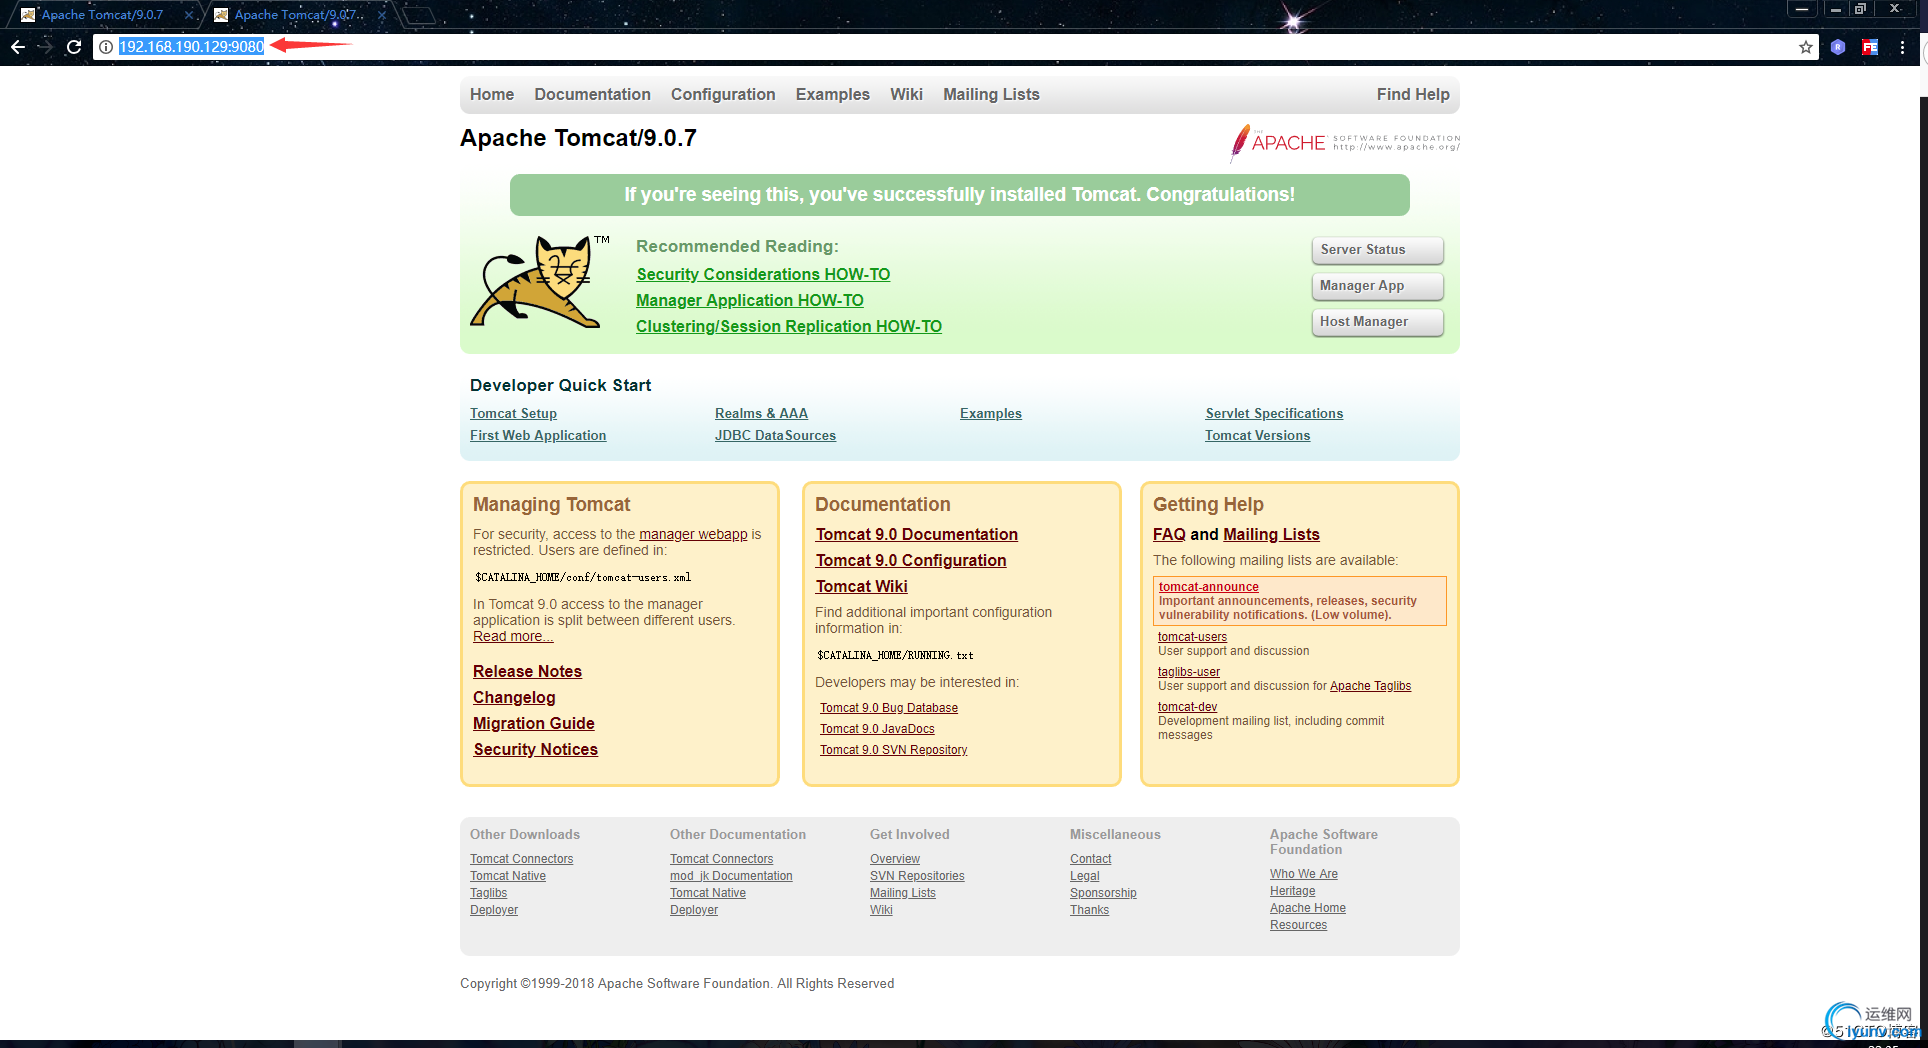Open the browser three-dot menu
Screen dimensions: 1928x1048
[1902, 47]
